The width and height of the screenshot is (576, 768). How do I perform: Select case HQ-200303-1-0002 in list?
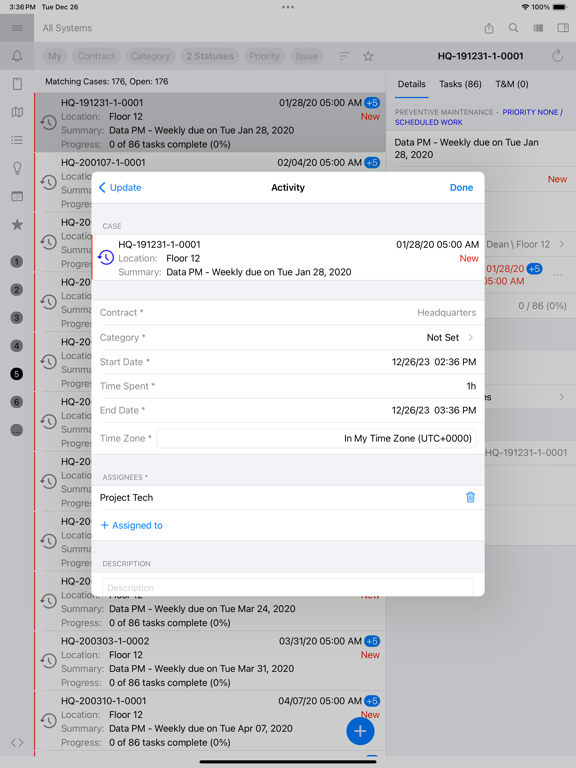tap(210, 661)
